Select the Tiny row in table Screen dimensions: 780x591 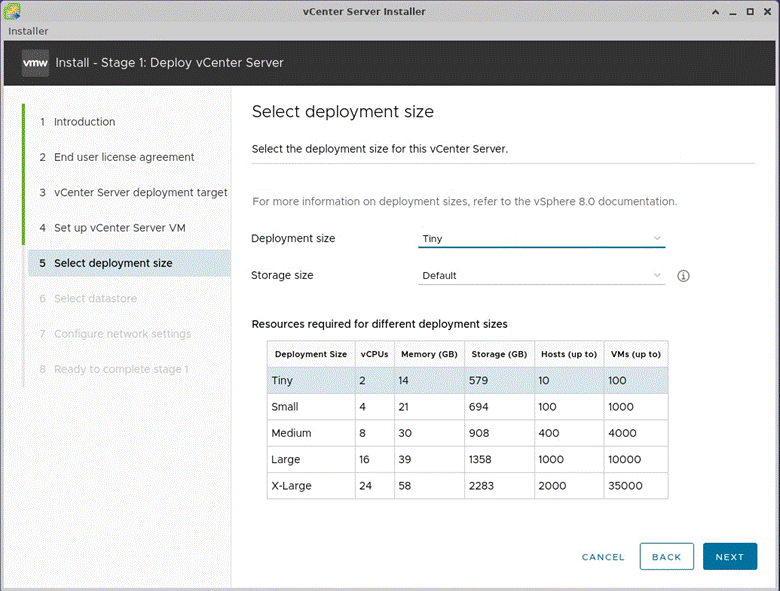(x=468, y=381)
